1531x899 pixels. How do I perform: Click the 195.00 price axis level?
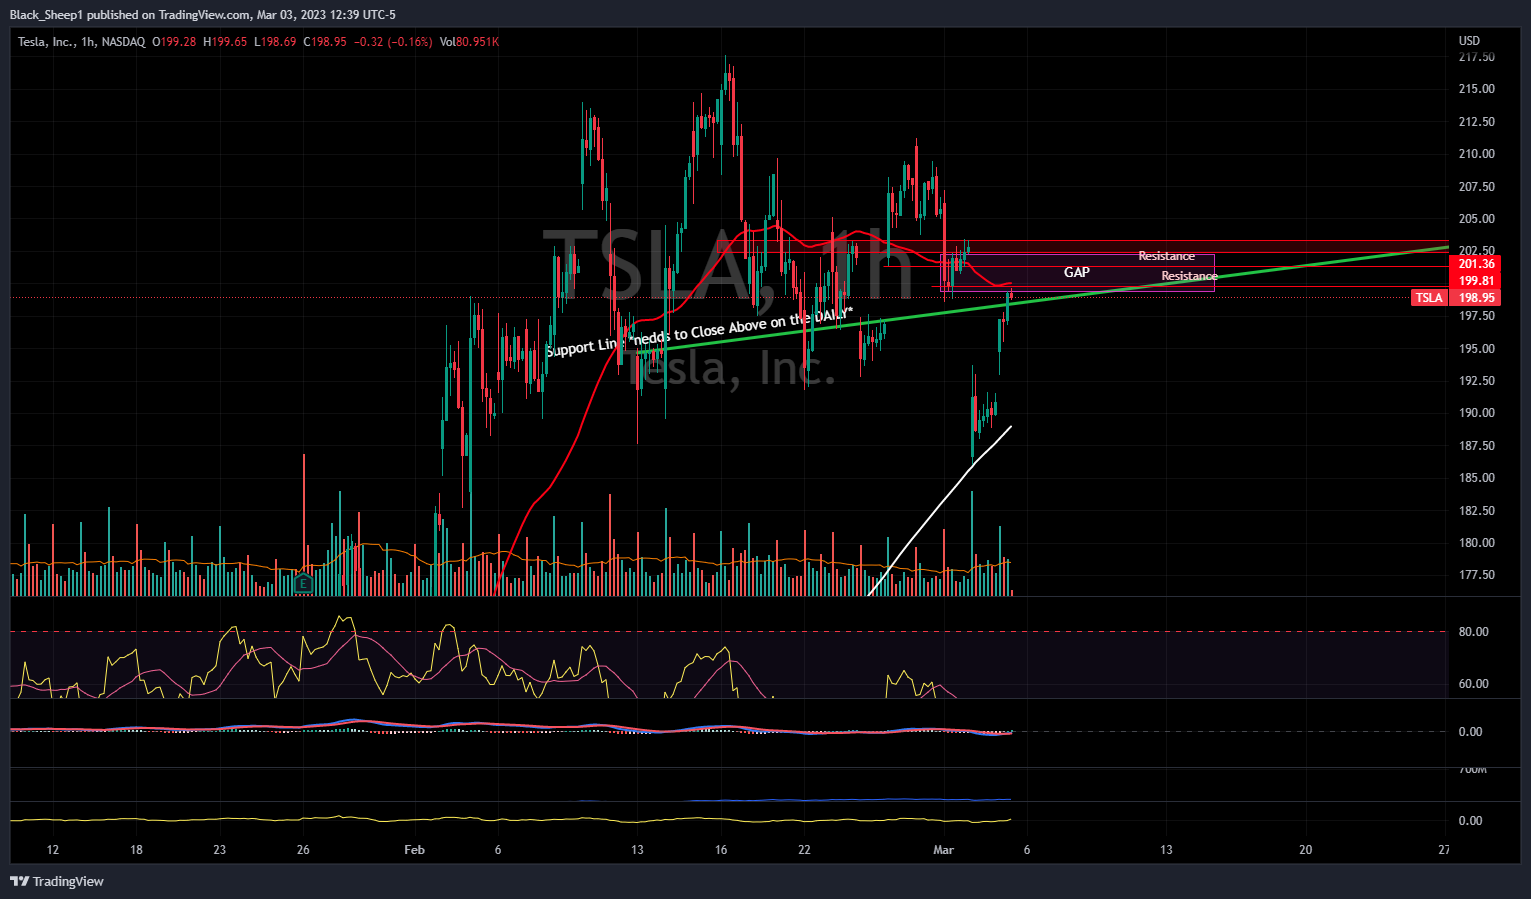1476,349
